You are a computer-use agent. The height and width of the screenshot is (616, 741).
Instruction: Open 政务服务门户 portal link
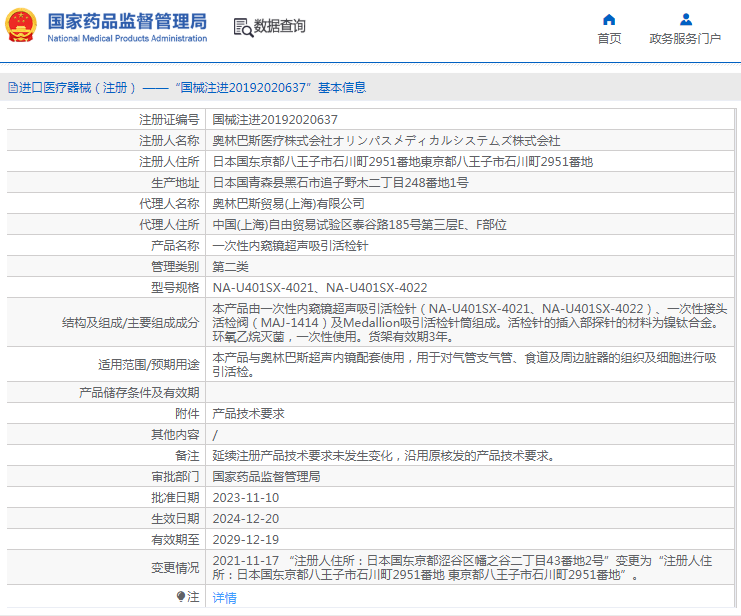coord(685,38)
